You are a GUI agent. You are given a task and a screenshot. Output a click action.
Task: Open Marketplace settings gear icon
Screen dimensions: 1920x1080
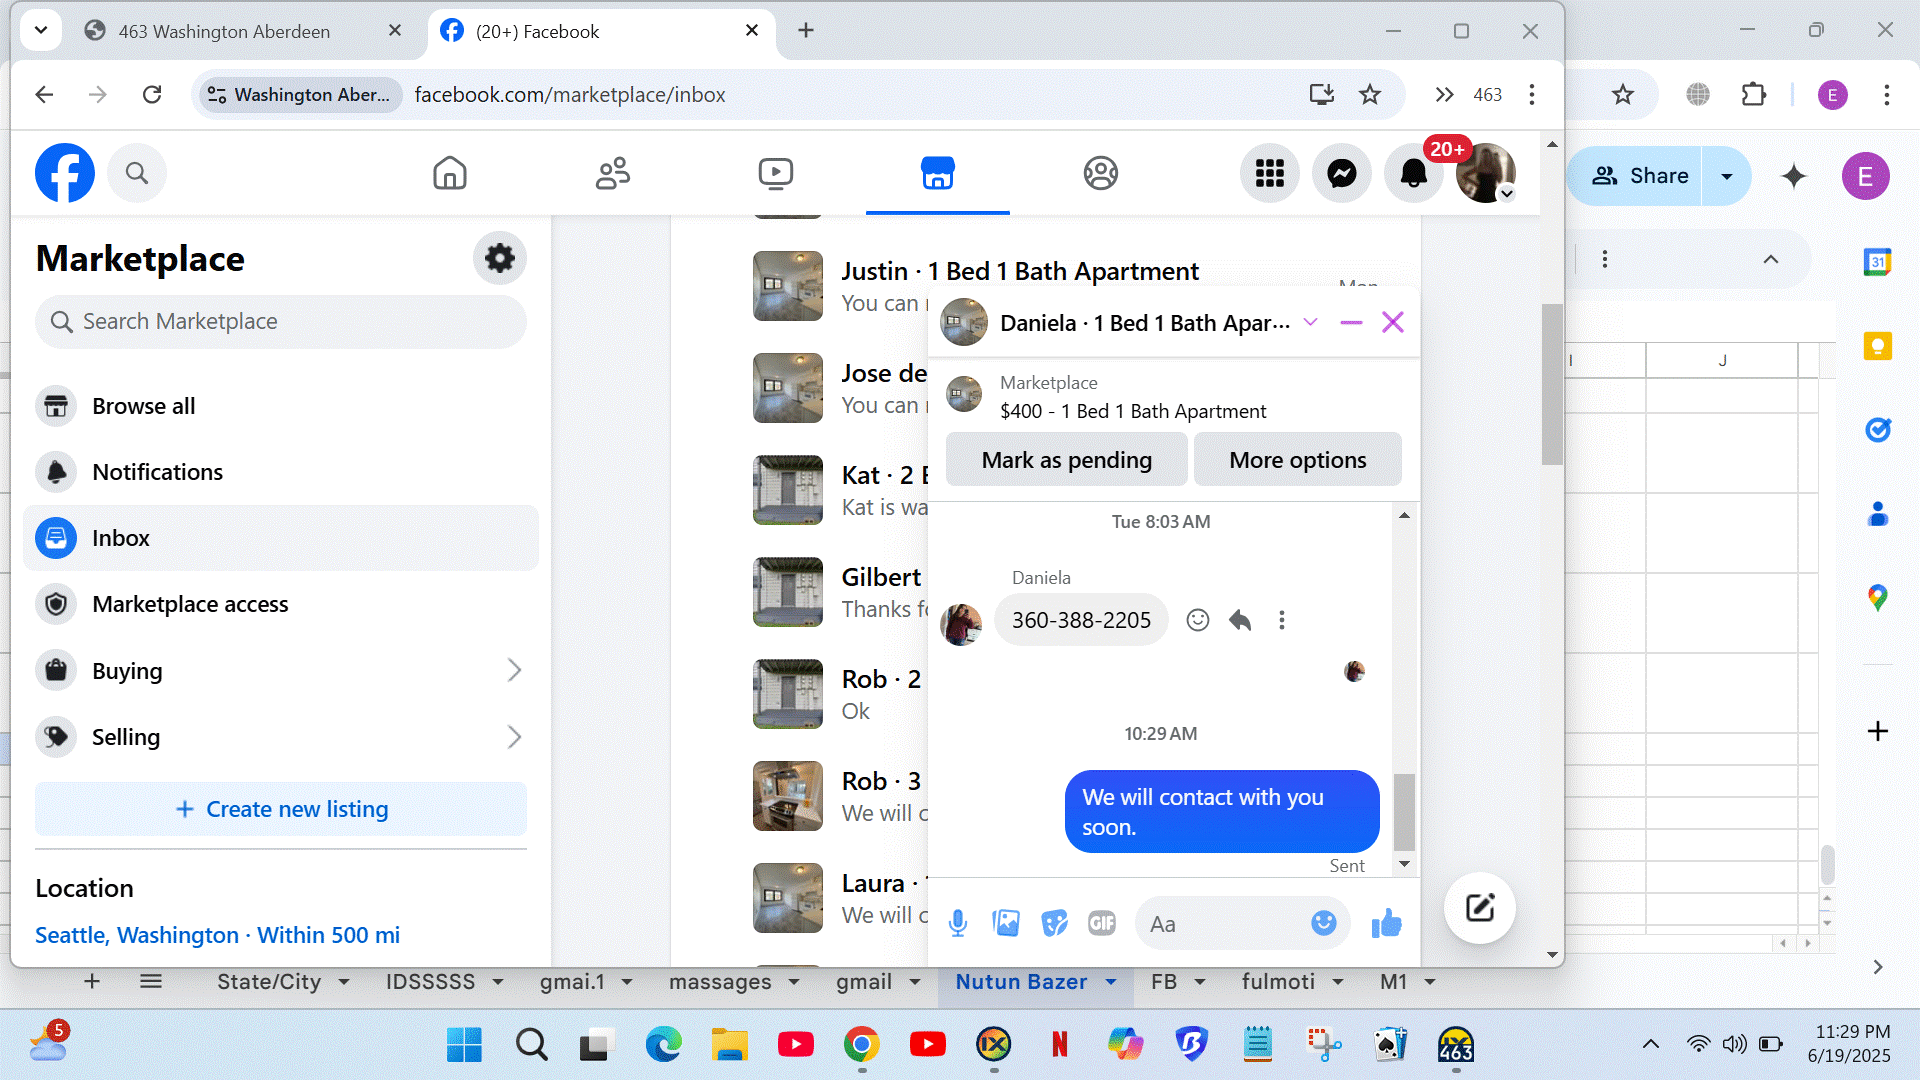coord(499,259)
